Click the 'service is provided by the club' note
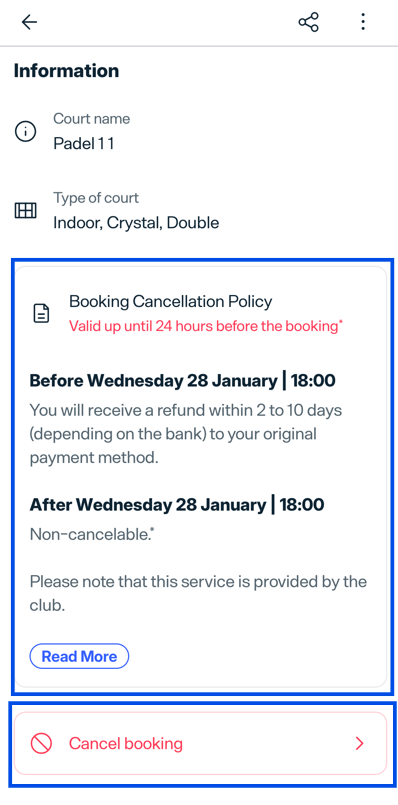The height and width of the screenshot is (805, 398). point(198,593)
